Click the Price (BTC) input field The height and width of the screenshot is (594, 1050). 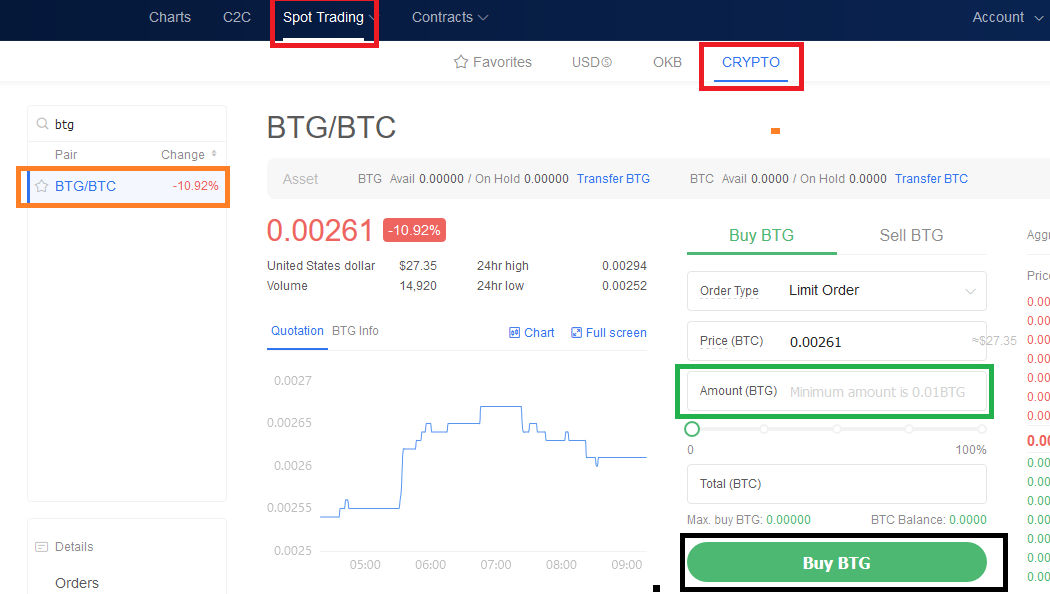(x=836, y=342)
